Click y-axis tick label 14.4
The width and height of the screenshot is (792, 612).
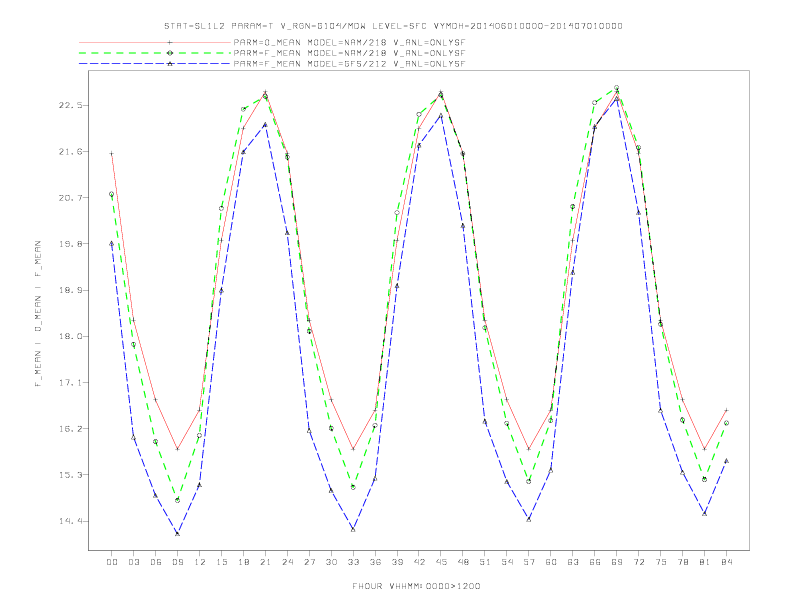(70, 521)
